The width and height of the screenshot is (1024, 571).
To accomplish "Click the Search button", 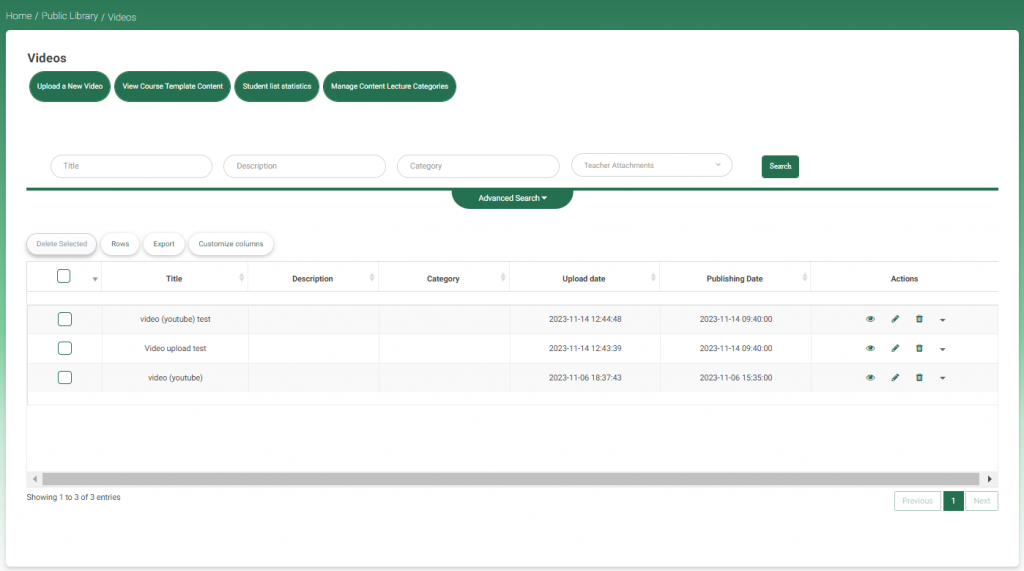I will click(780, 167).
